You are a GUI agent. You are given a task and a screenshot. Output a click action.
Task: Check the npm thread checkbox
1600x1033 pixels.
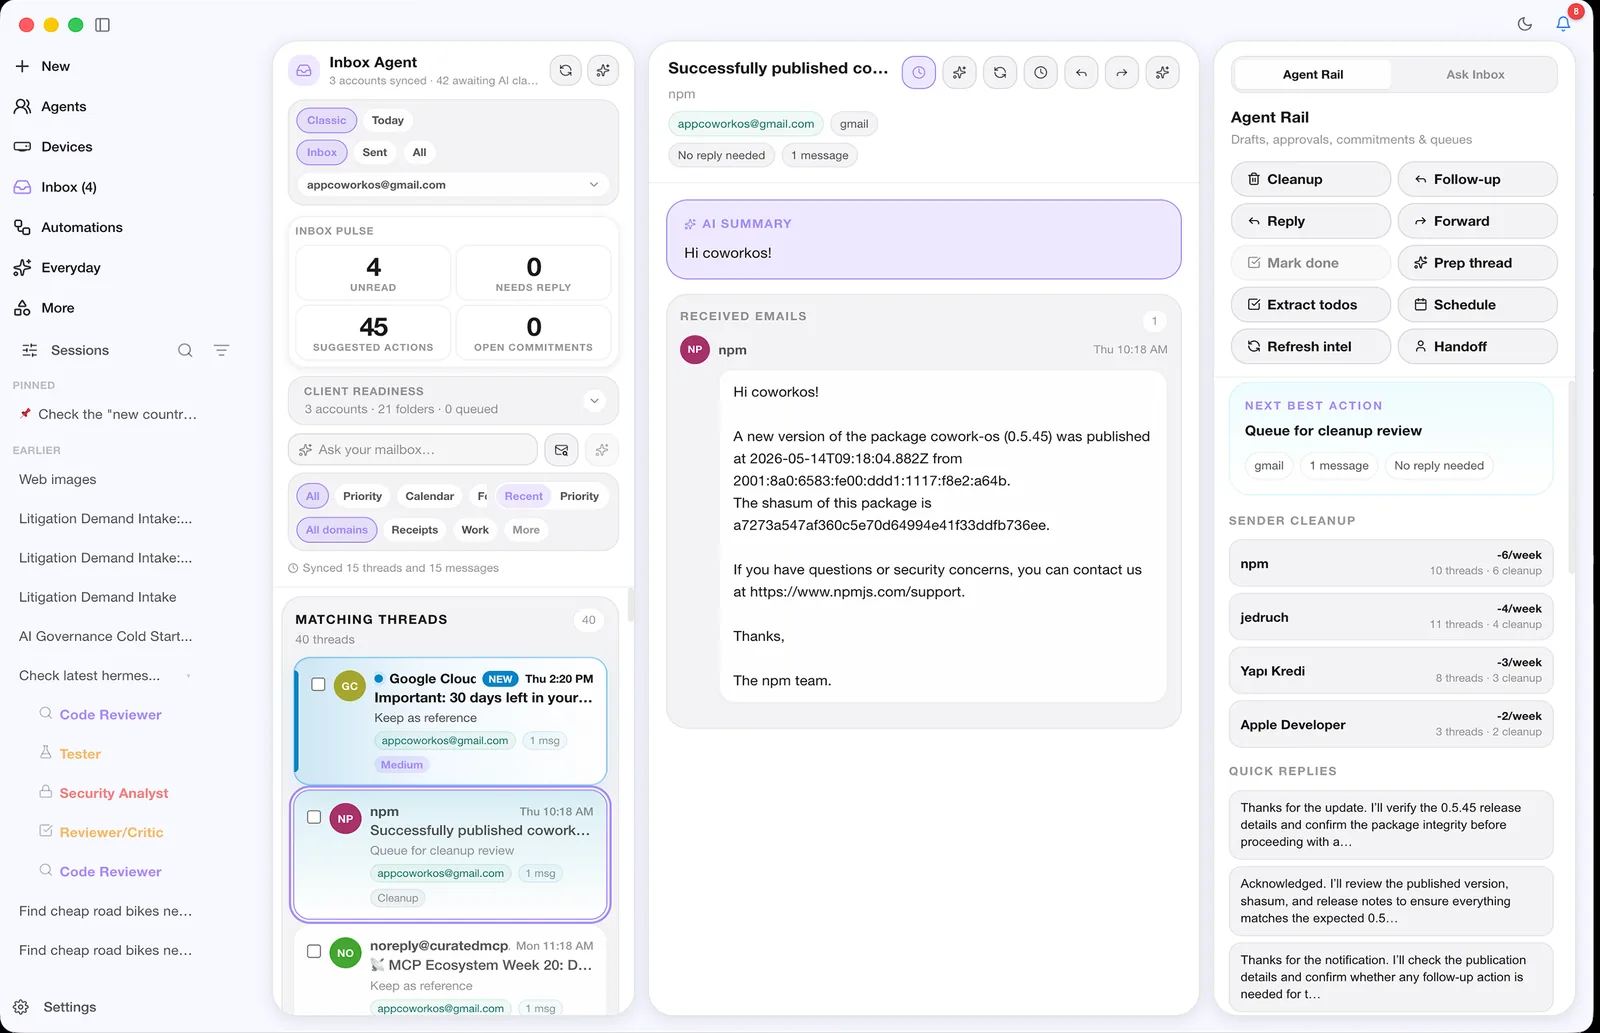pos(314,817)
